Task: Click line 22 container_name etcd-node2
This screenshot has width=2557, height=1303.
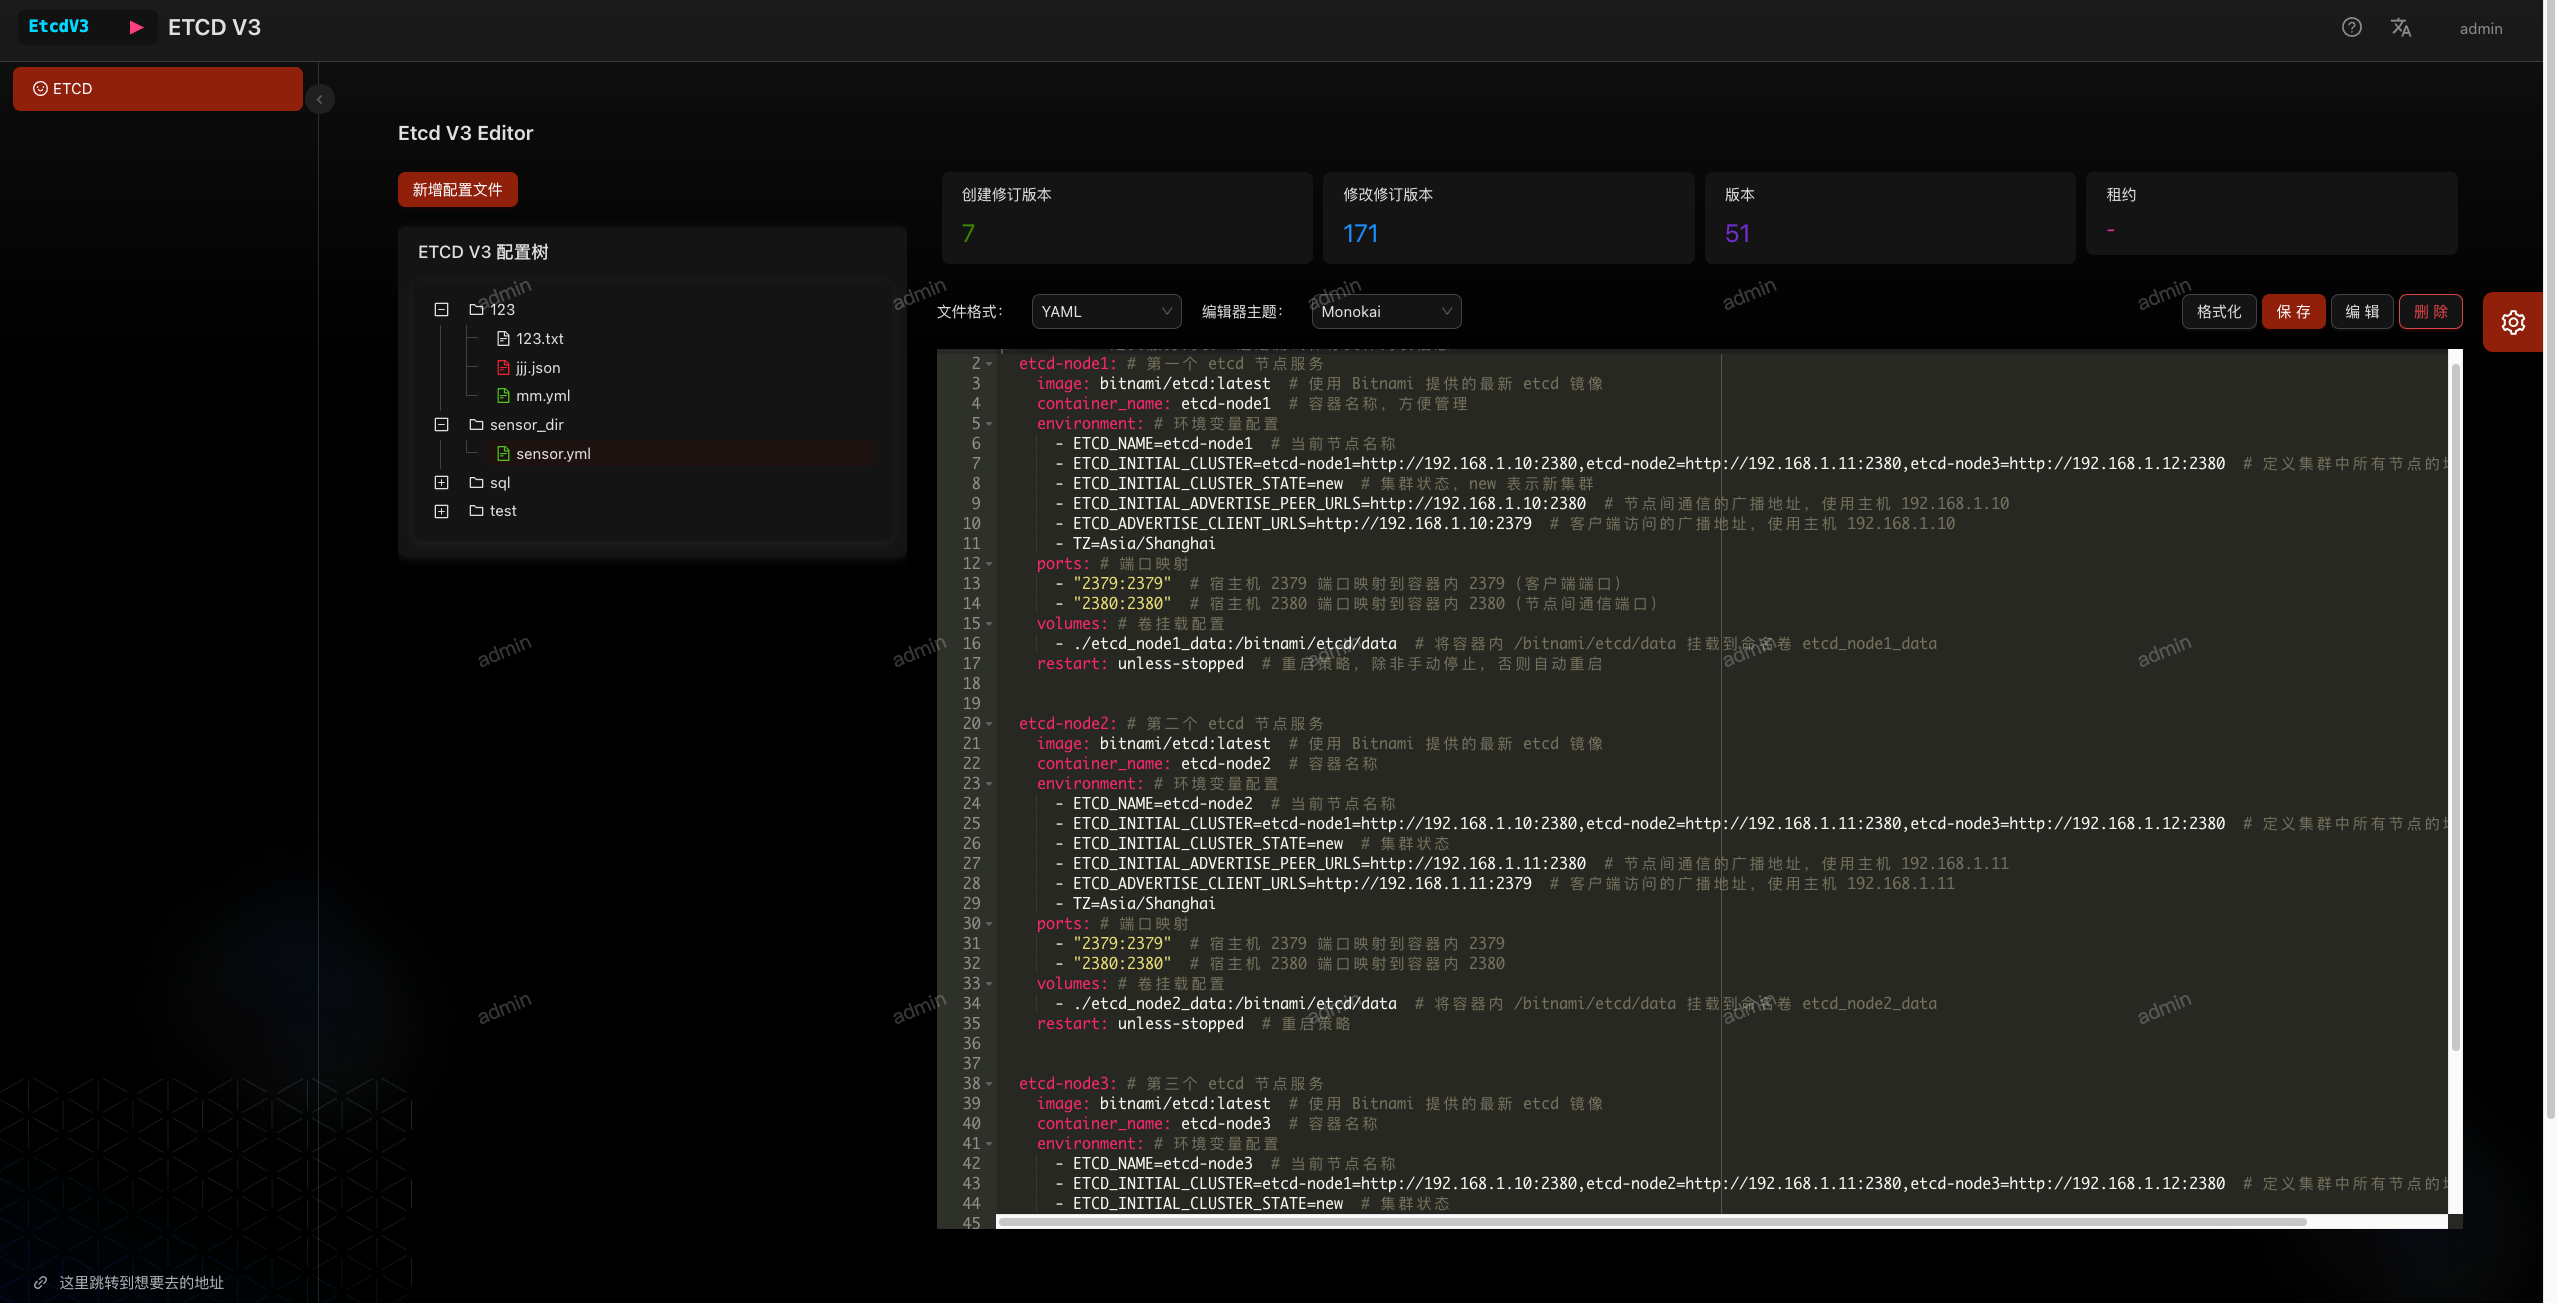Action: click(x=1154, y=764)
